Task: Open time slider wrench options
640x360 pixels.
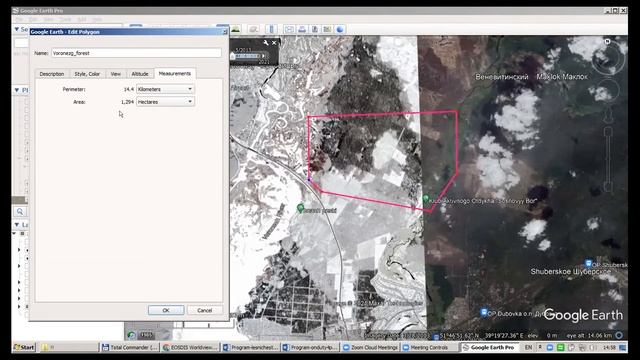Action: click(266, 42)
